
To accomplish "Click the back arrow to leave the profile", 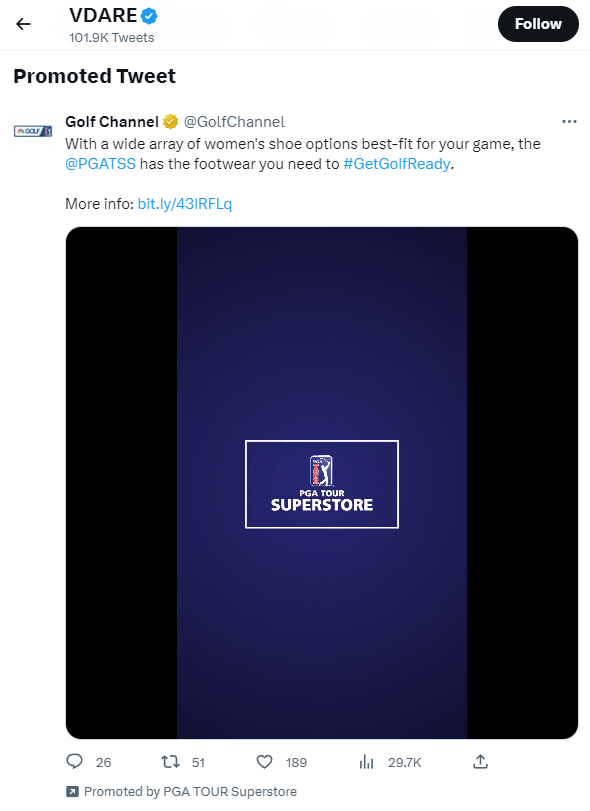I will click(22, 23).
